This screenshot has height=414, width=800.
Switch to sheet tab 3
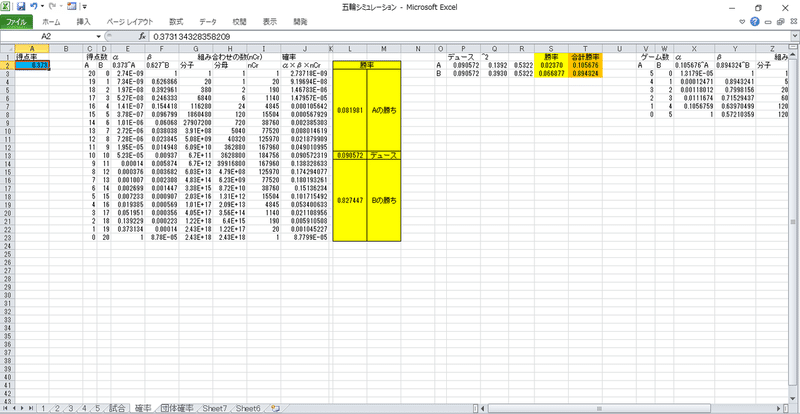70,408
